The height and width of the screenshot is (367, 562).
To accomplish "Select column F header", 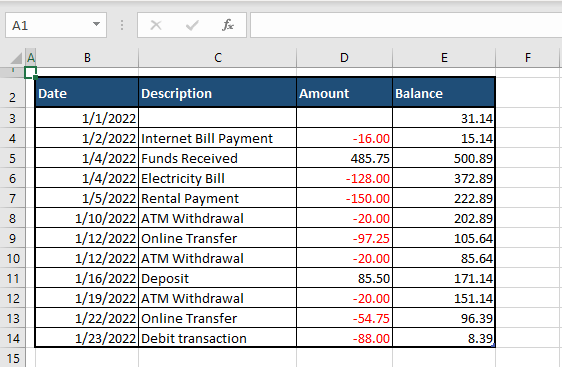I will pyautogui.click(x=528, y=58).
